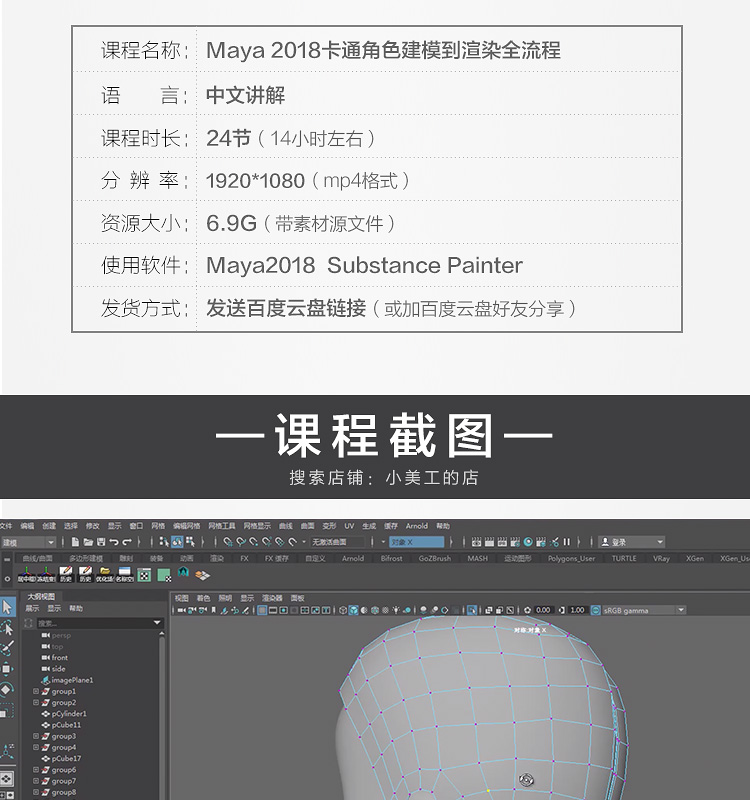The image size is (750, 800).
Task: Expand group3 in the outliner
Action: click(x=36, y=736)
